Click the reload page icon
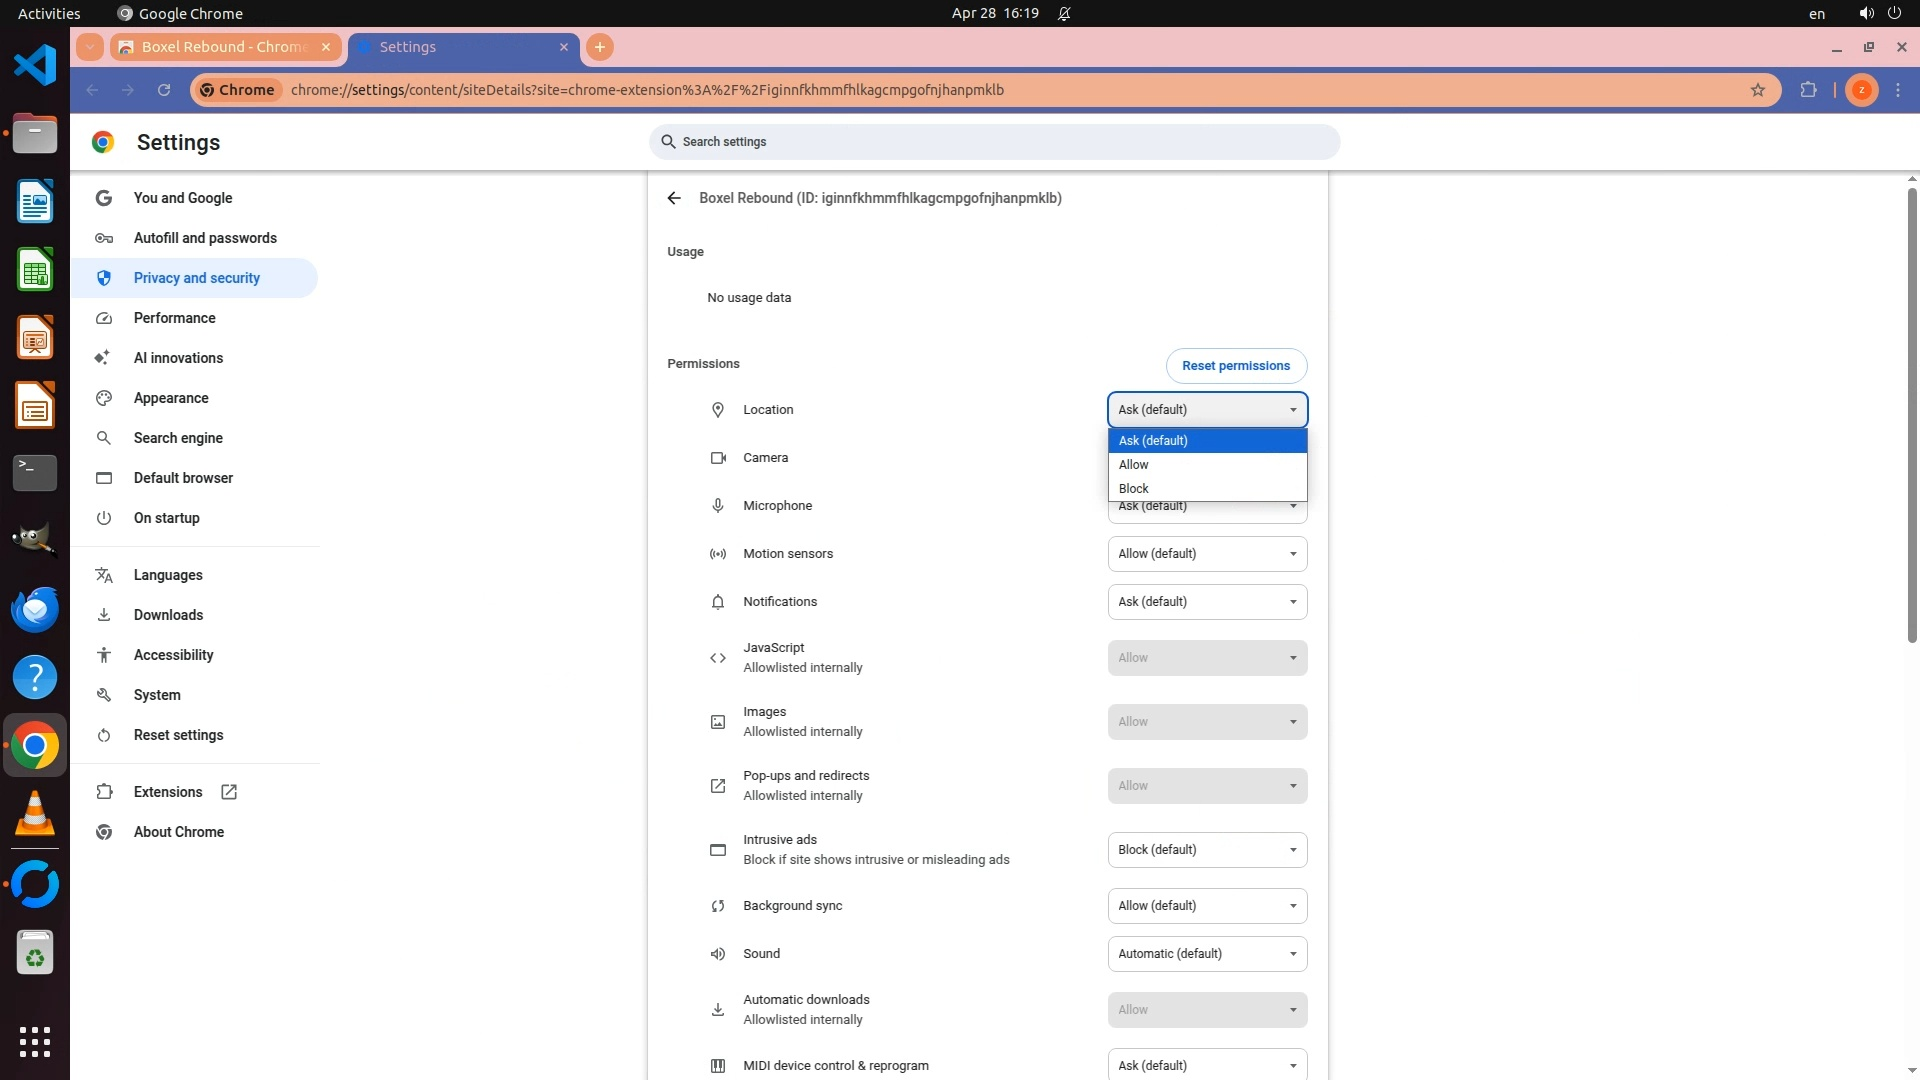The image size is (1920, 1080). tap(164, 90)
